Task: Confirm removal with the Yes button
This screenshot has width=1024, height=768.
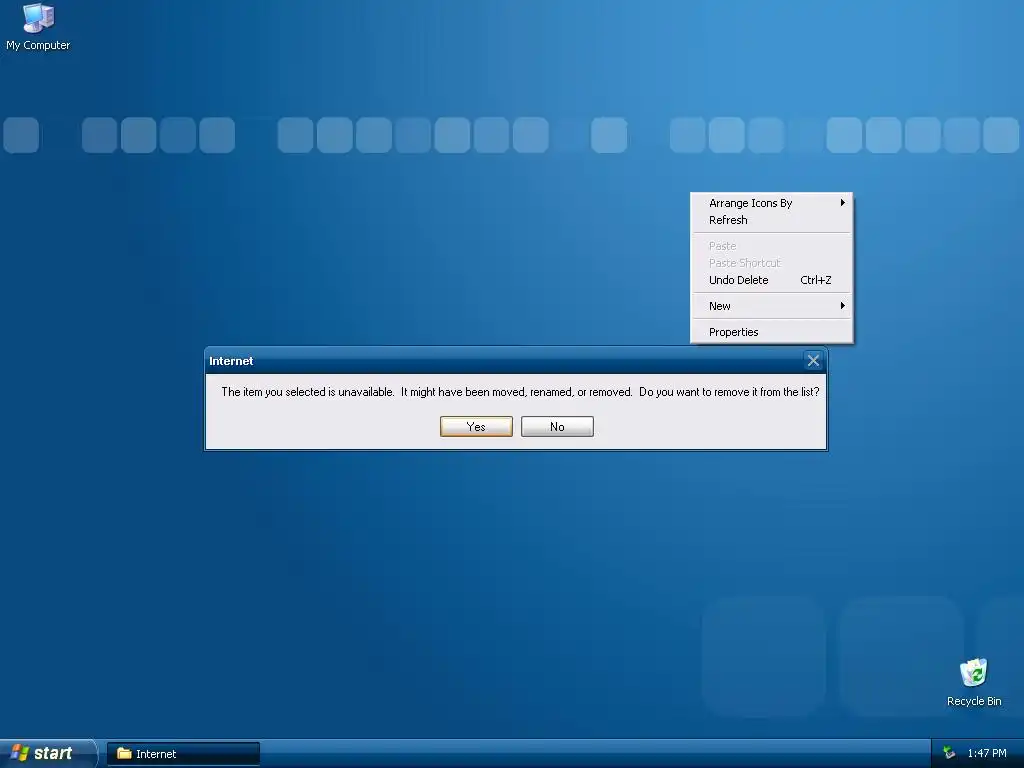Action: [x=476, y=426]
